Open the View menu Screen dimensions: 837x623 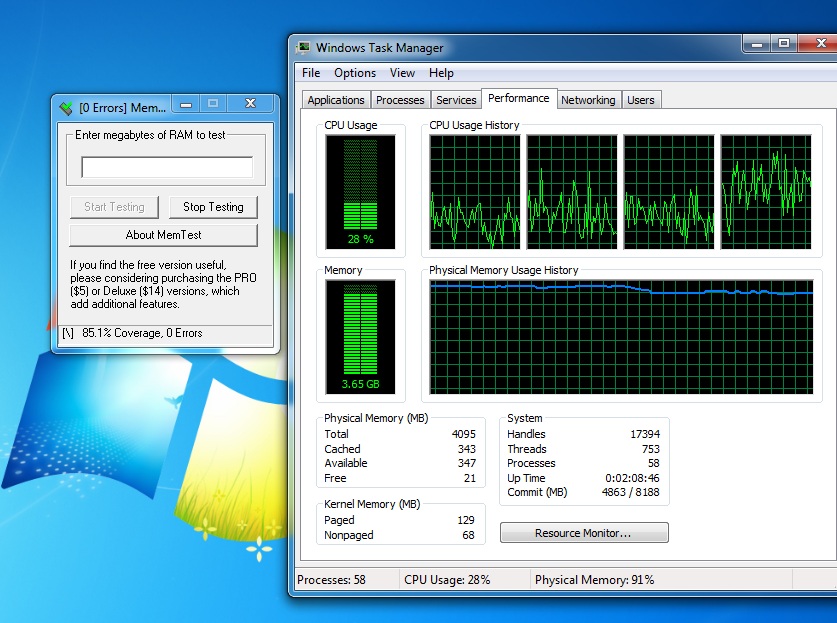pos(402,73)
